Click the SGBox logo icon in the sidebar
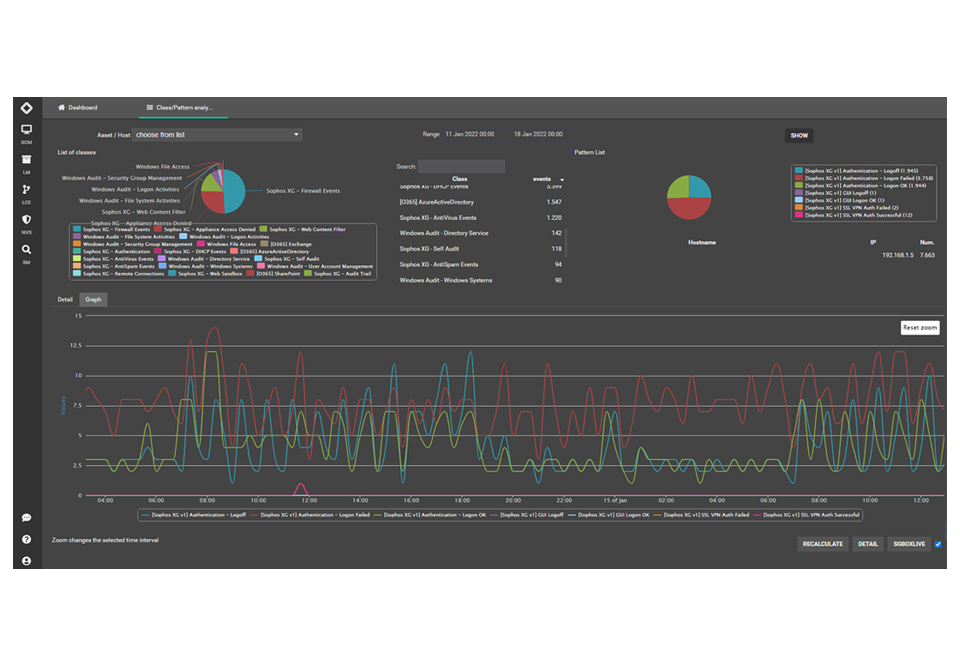This screenshot has width=960, height=665. pos(26,108)
